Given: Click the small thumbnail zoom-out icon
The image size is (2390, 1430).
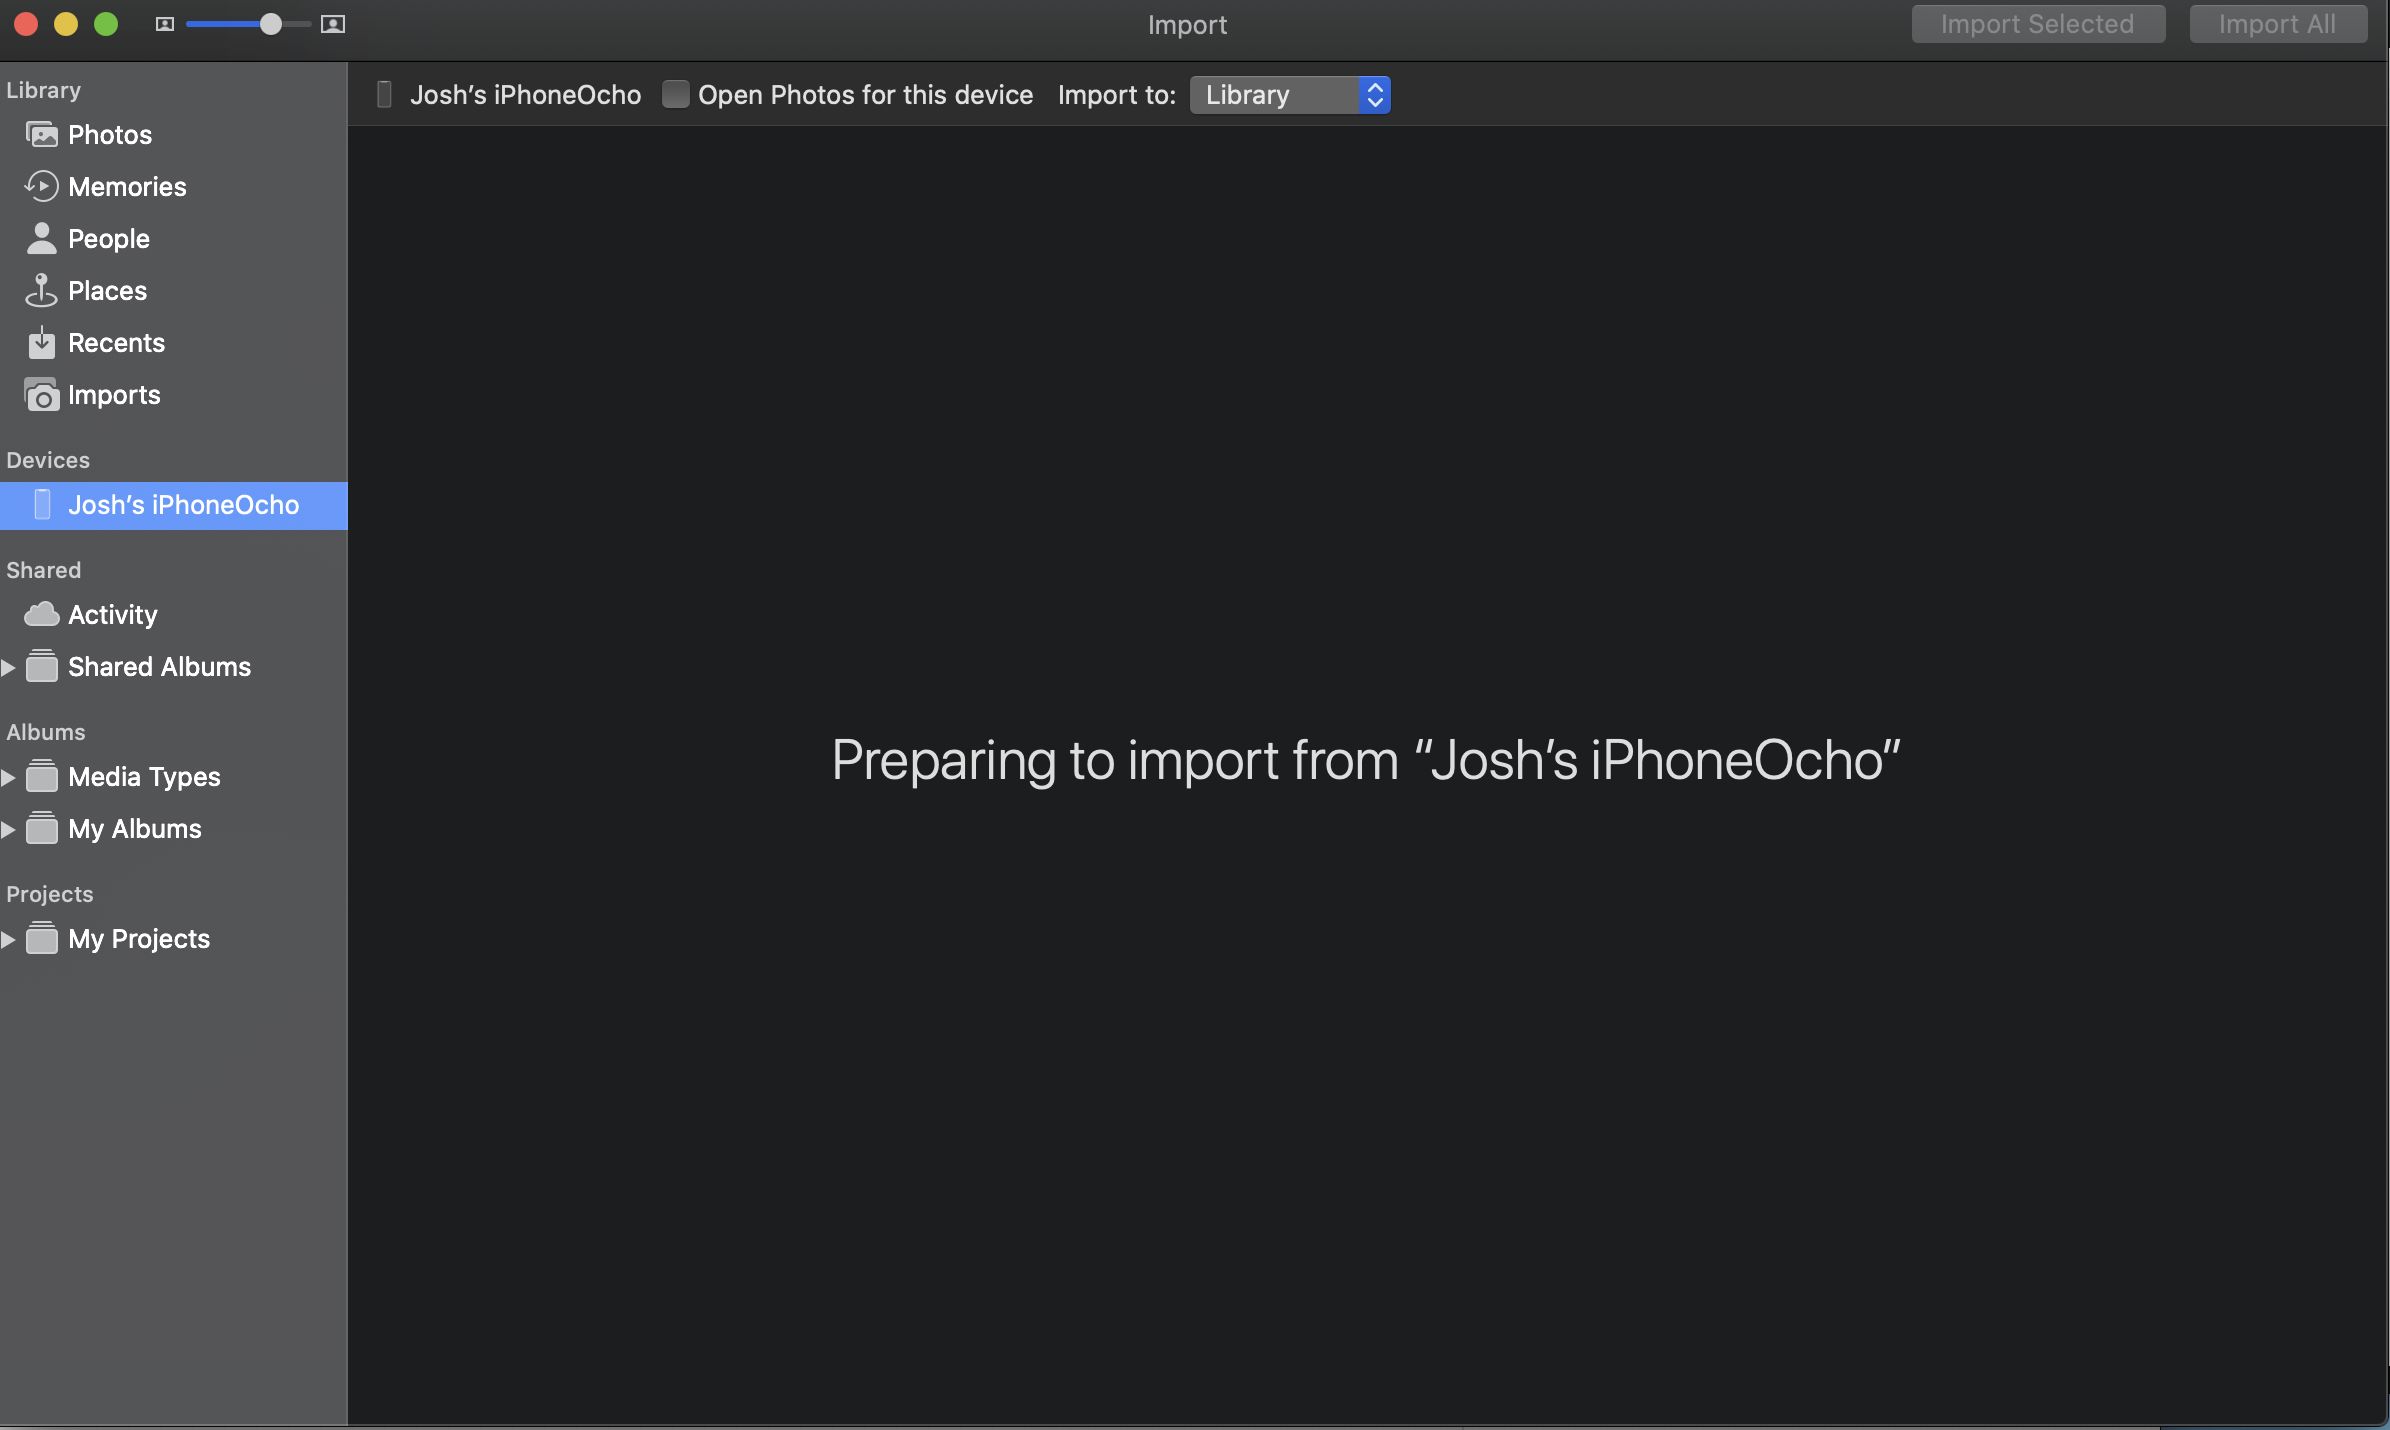Looking at the screenshot, I should pyautogui.click(x=165, y=24).
